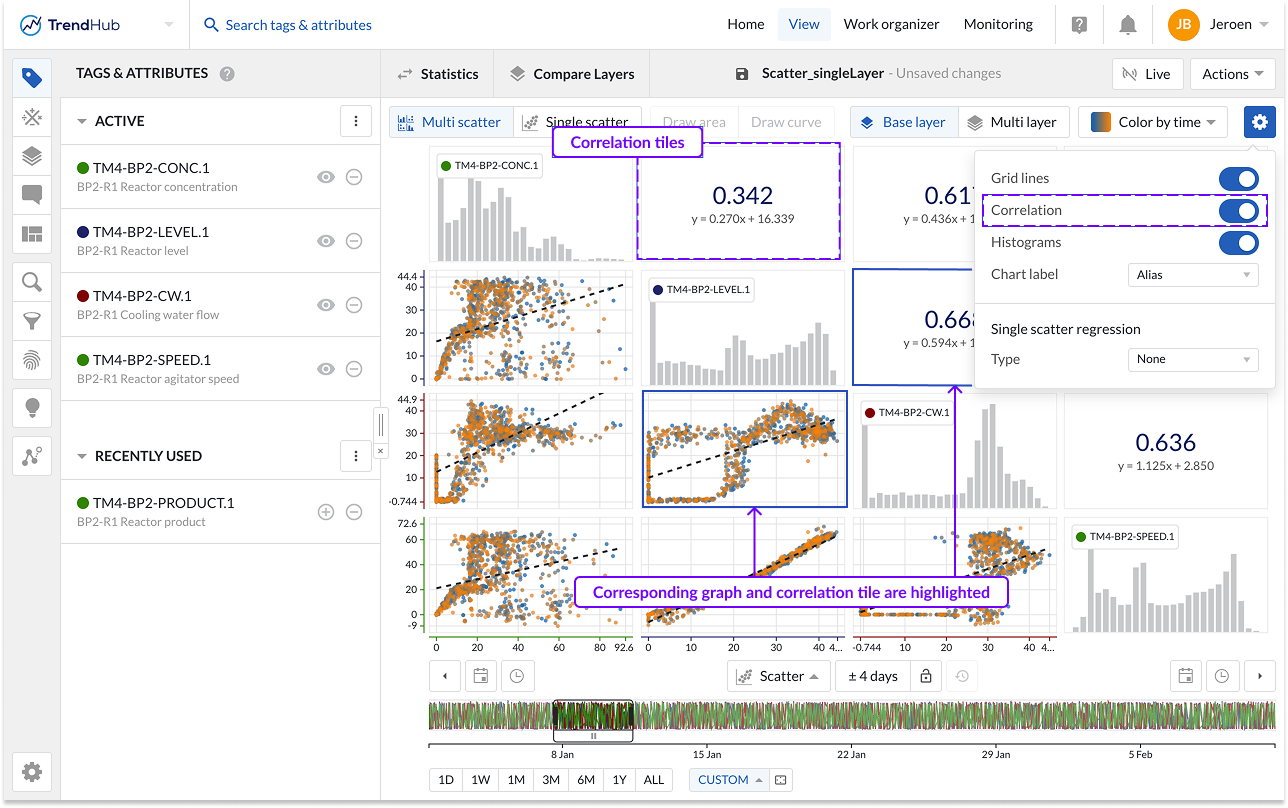Hide the TM4-BP2-CONC.1 tag with eye icon
The image size is (1288, 808).
point(325,177)
